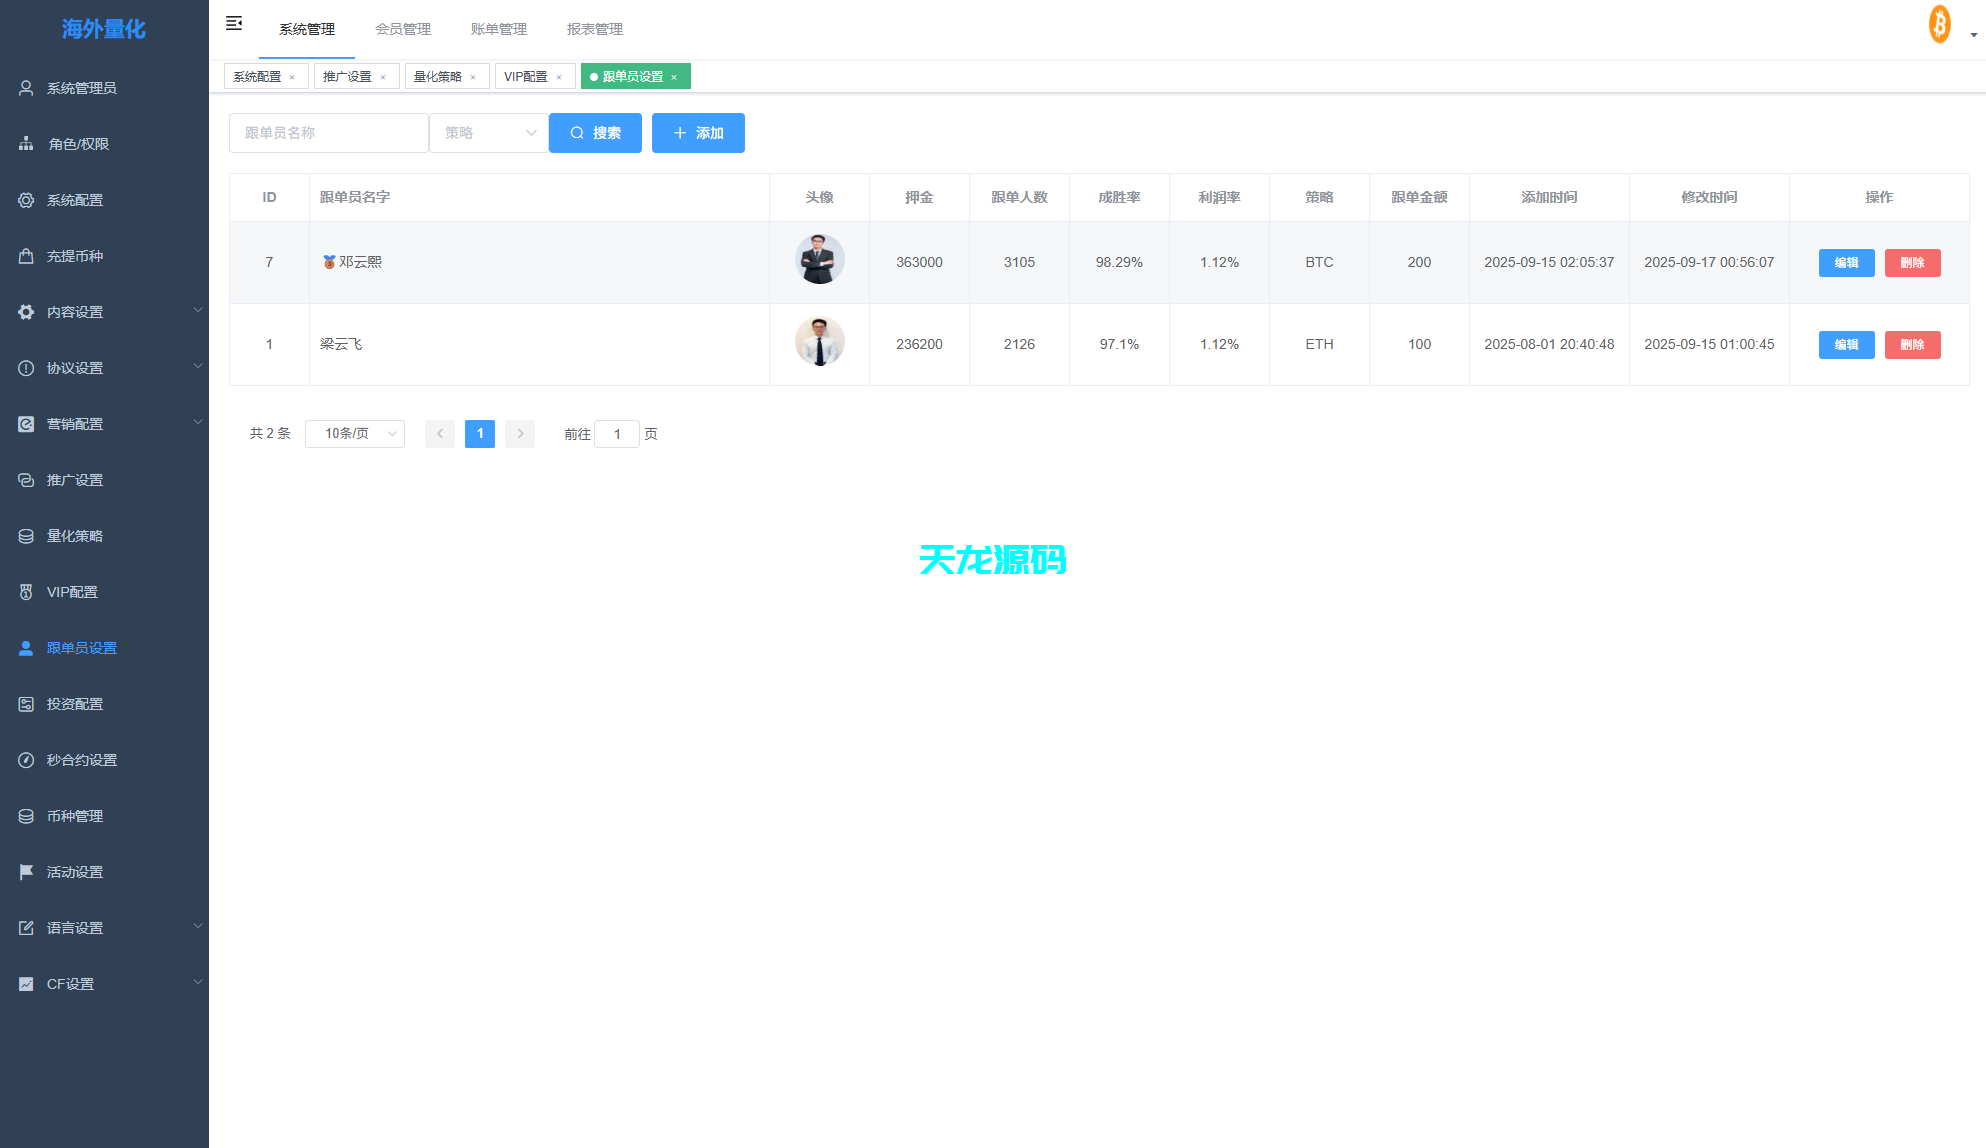Select the 充提币种 sidebar icon

(x=25, y=255)
